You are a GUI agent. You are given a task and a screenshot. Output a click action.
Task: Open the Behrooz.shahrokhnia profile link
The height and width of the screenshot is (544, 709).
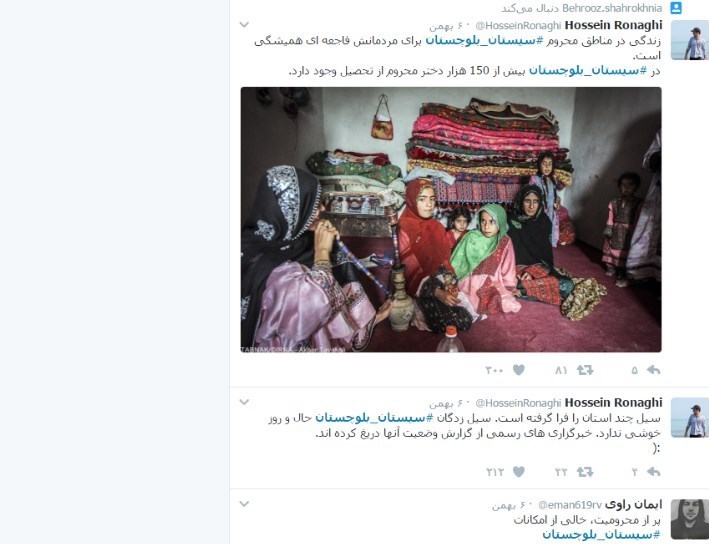612,8
